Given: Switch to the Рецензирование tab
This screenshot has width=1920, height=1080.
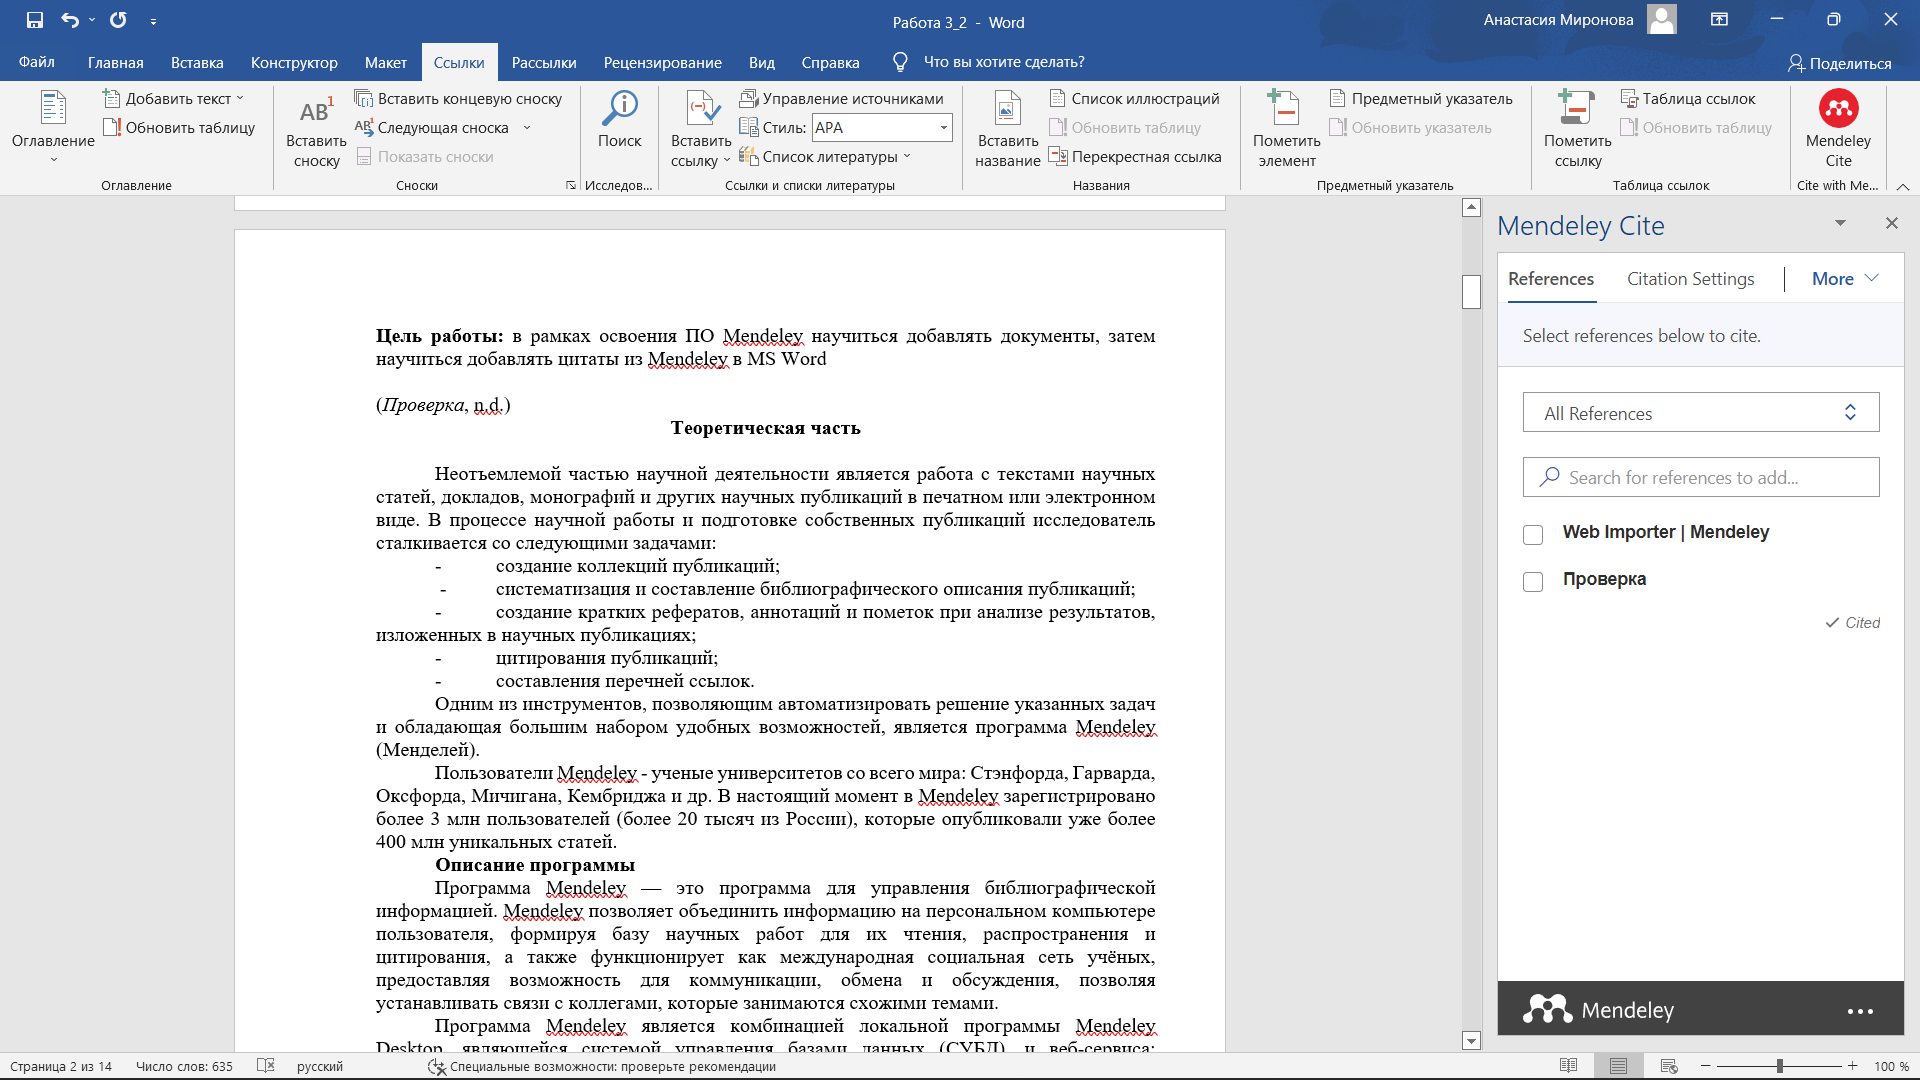Looking at the screenshot, I should (662, 62).
